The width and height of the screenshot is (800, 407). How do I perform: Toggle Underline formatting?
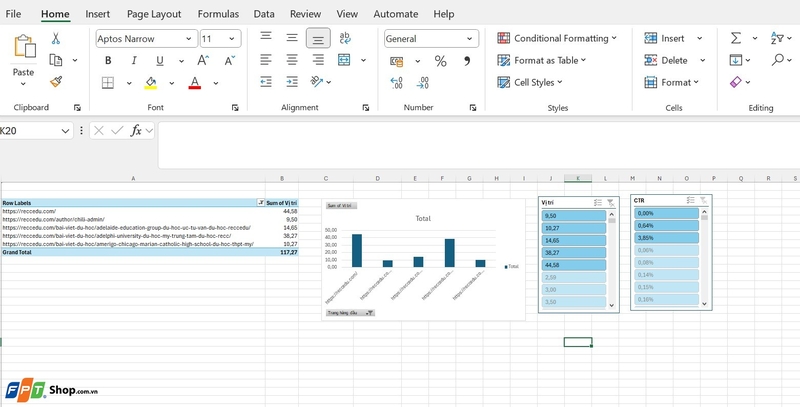click(x=160, y=61)
